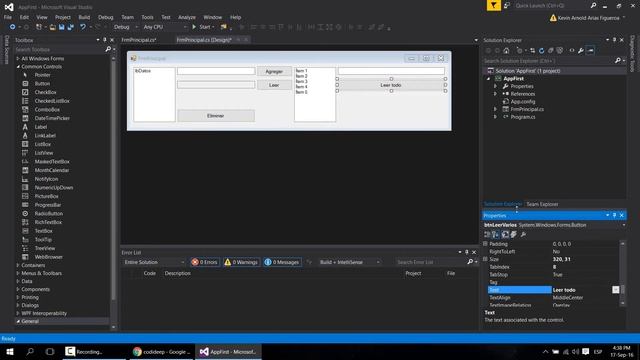
Task: Expand the All Windows Forms group
Action: coord(18,59)
